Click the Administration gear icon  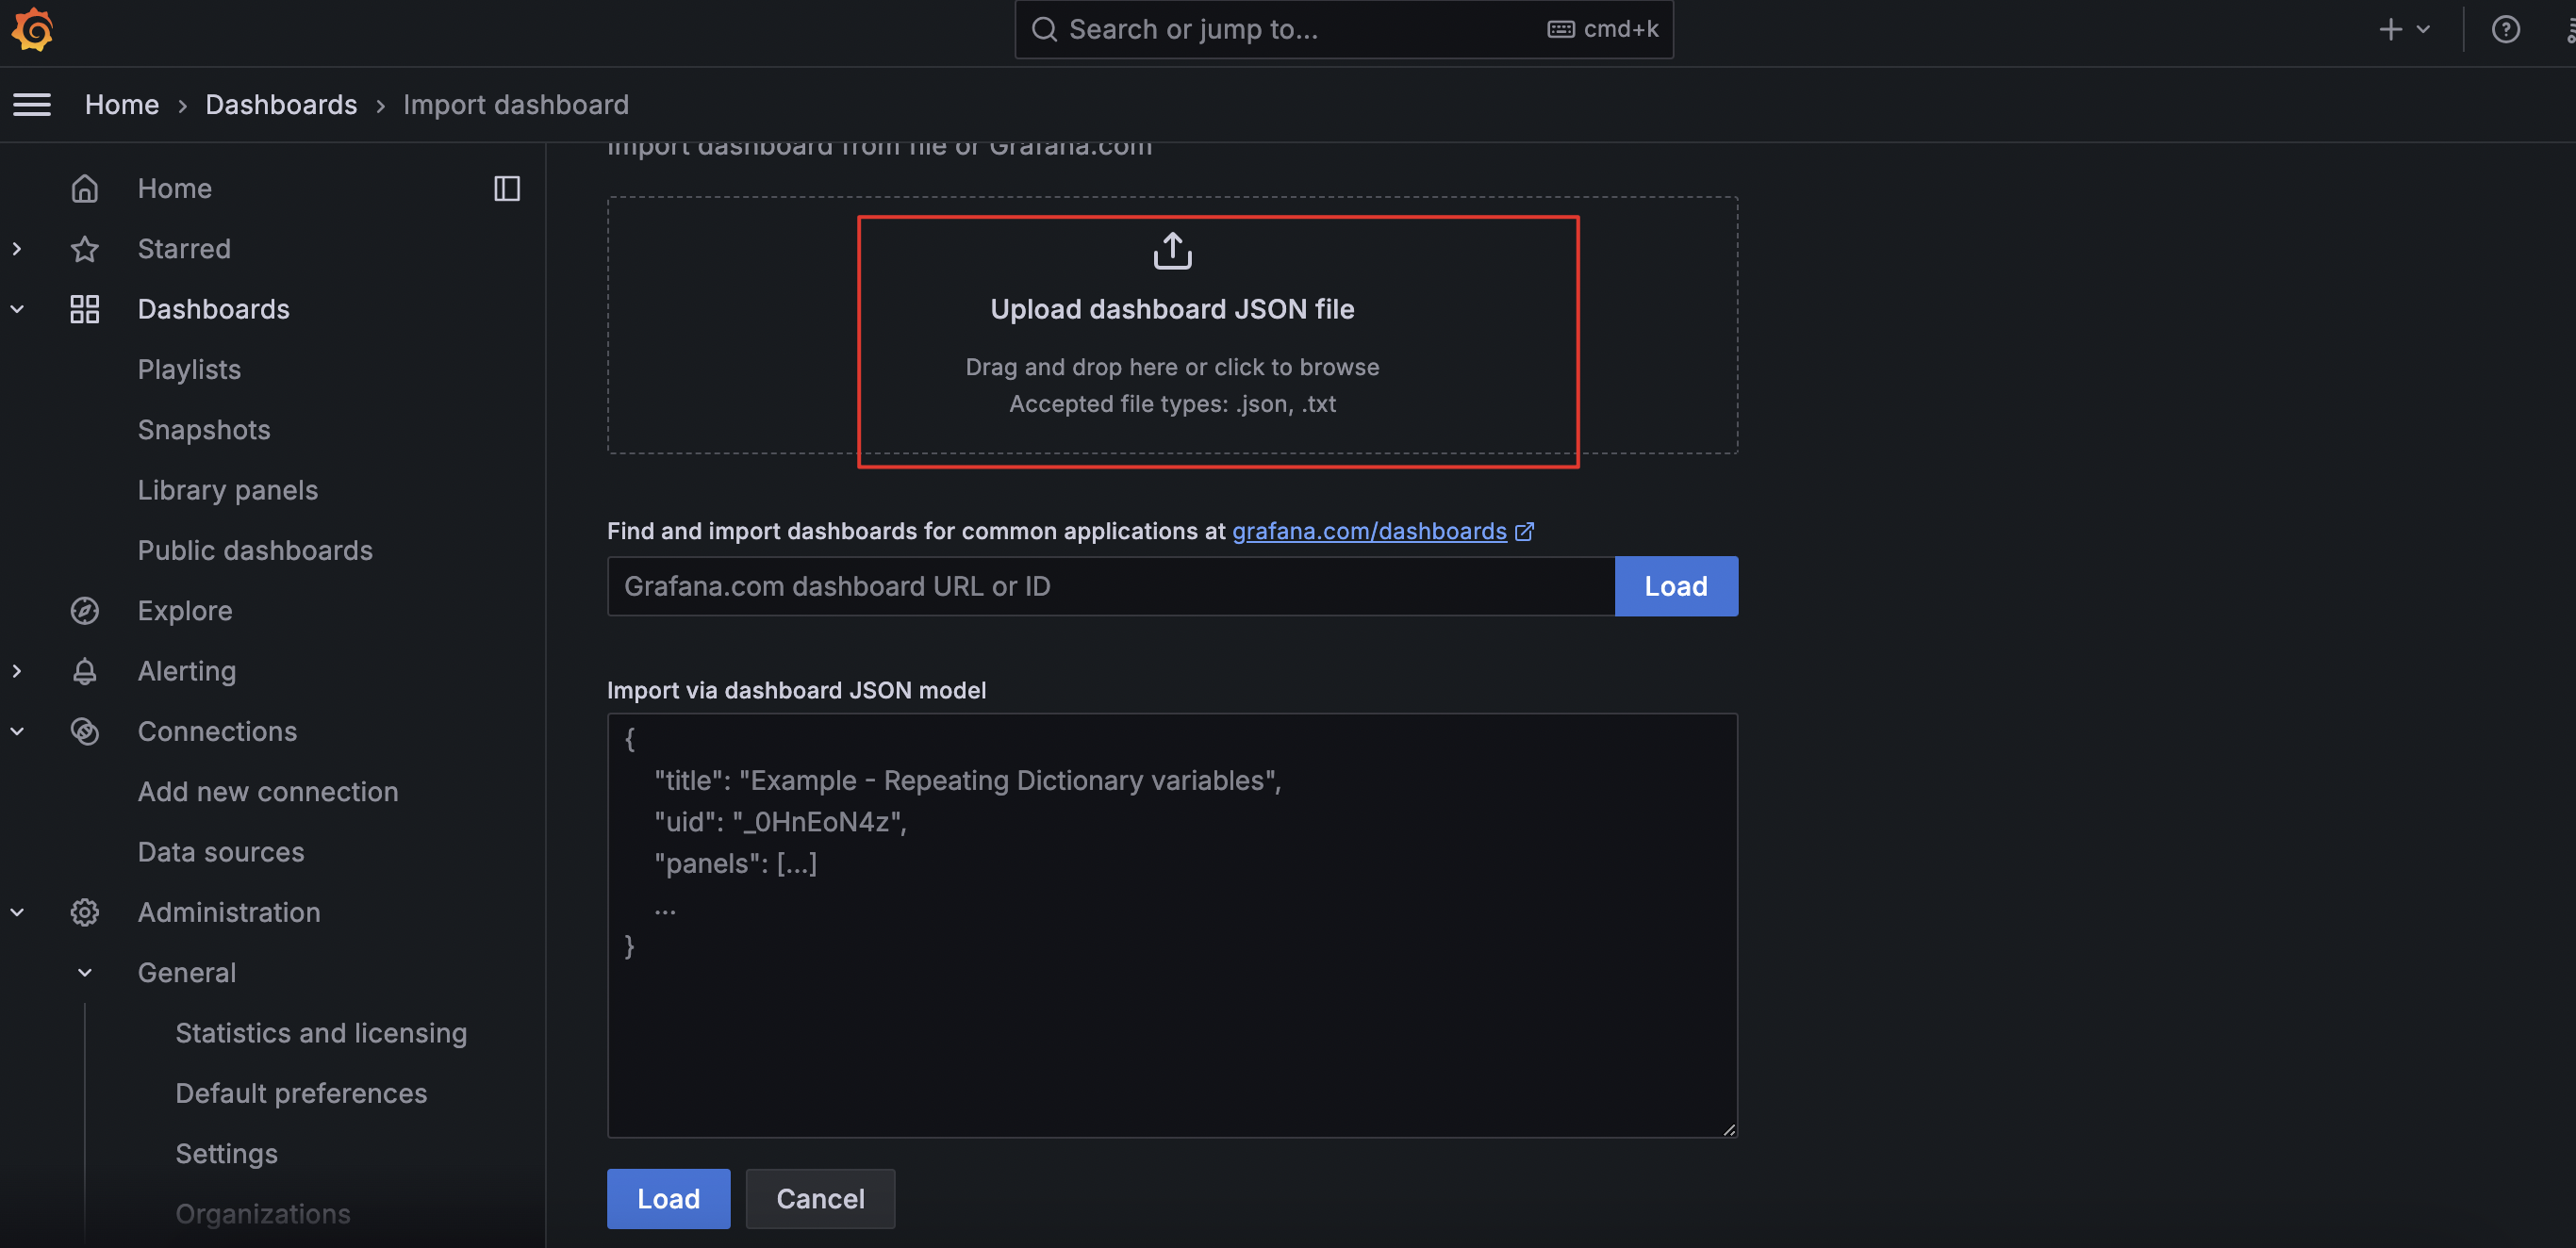click(85, 912)
